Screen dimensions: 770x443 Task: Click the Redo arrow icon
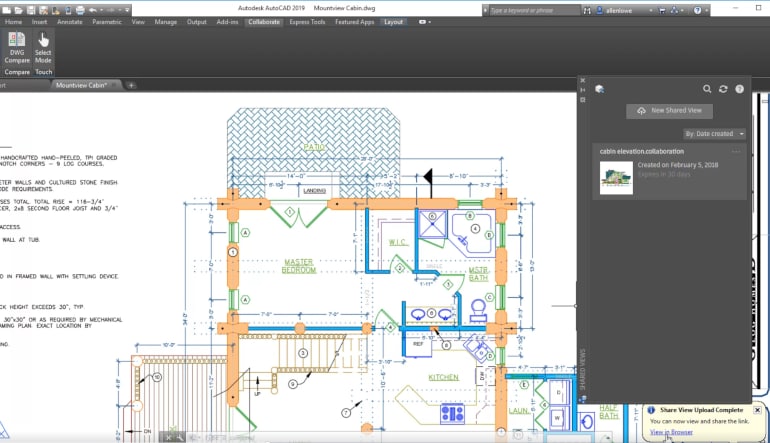(110, 10)
